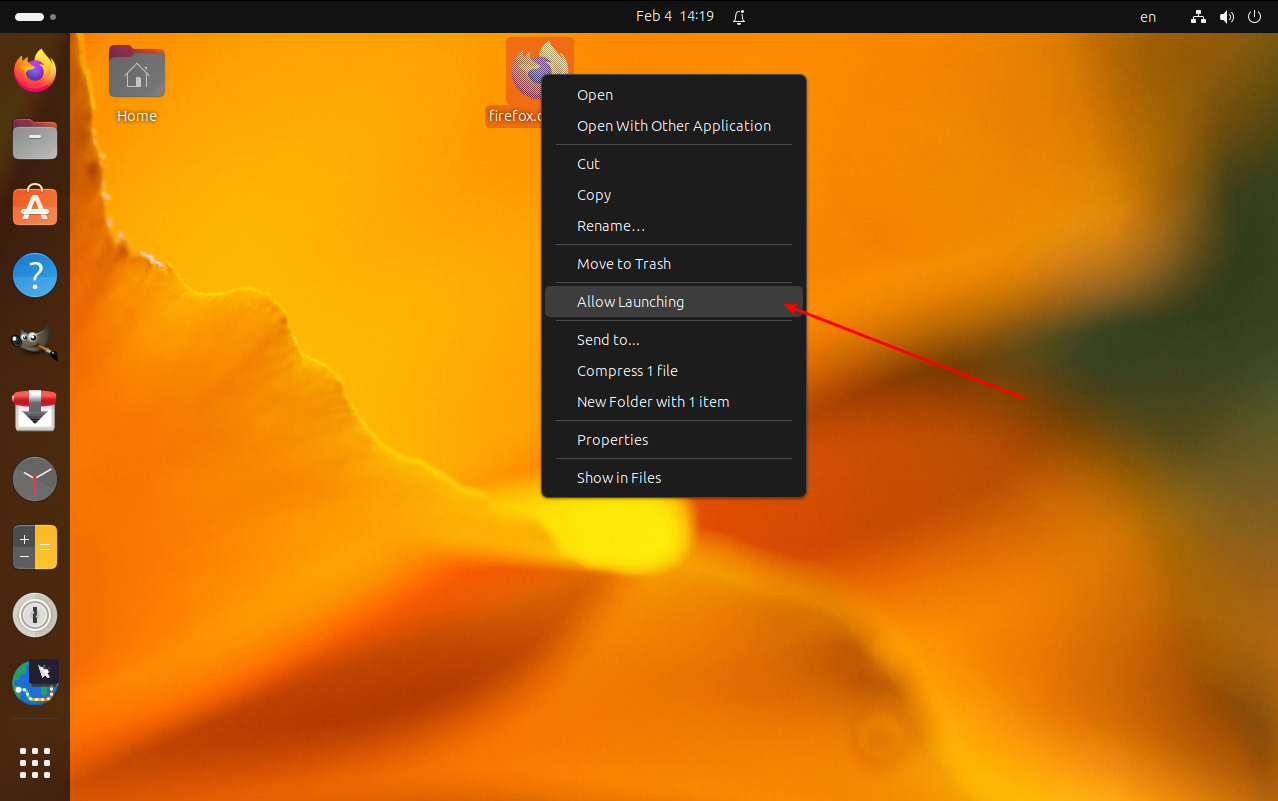Open the Help application
This screenshot has height=801, width=1278.
(35, 275)
